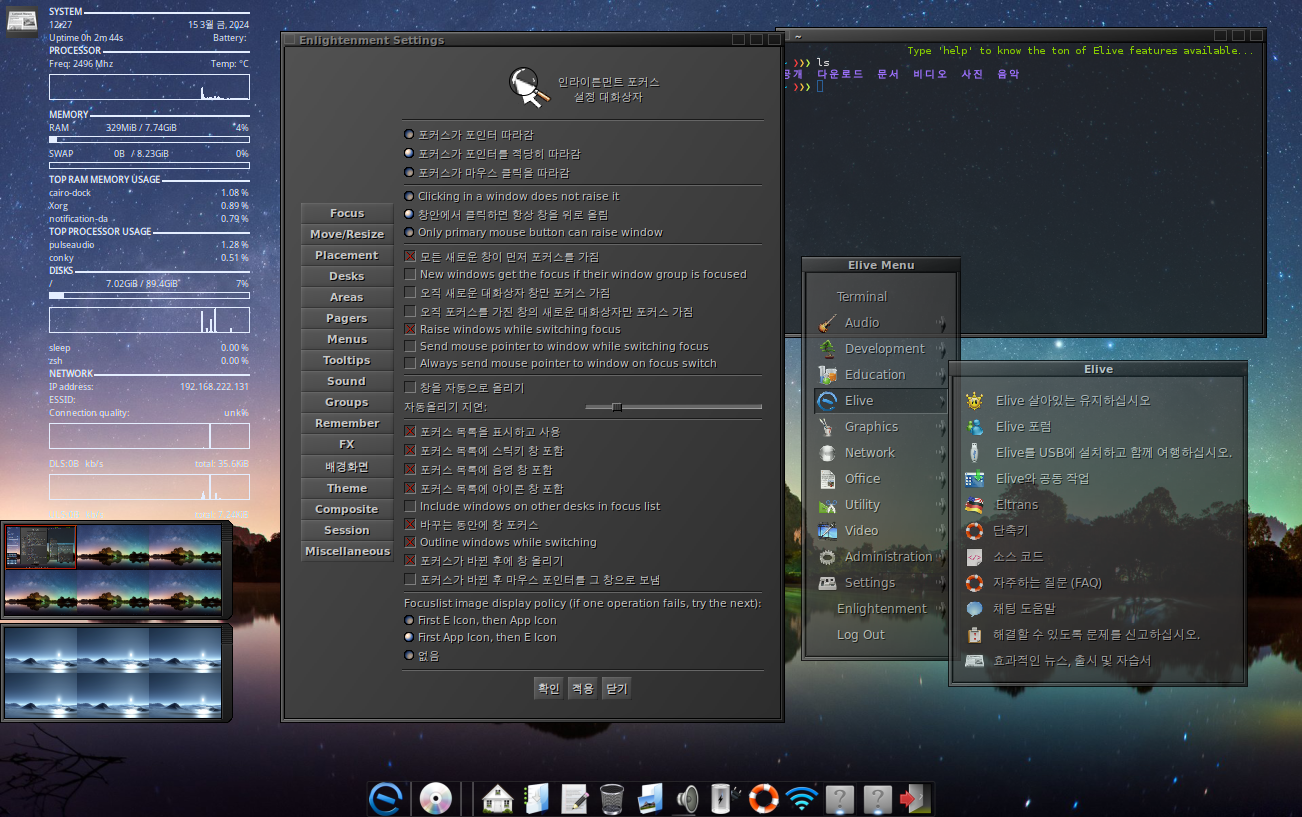
Task: Click the crown smiley icon in Elive submenu
Action: (975, 401)
